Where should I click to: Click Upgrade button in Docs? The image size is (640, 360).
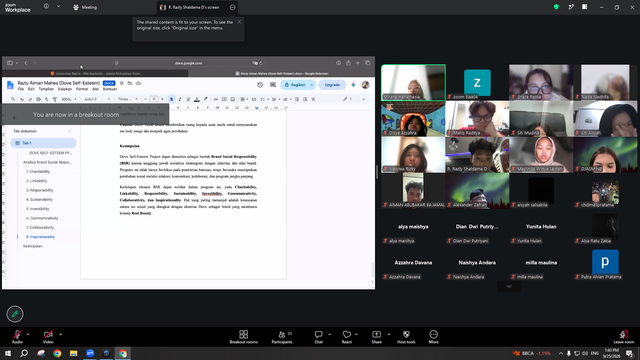click(x=332, y=85)
